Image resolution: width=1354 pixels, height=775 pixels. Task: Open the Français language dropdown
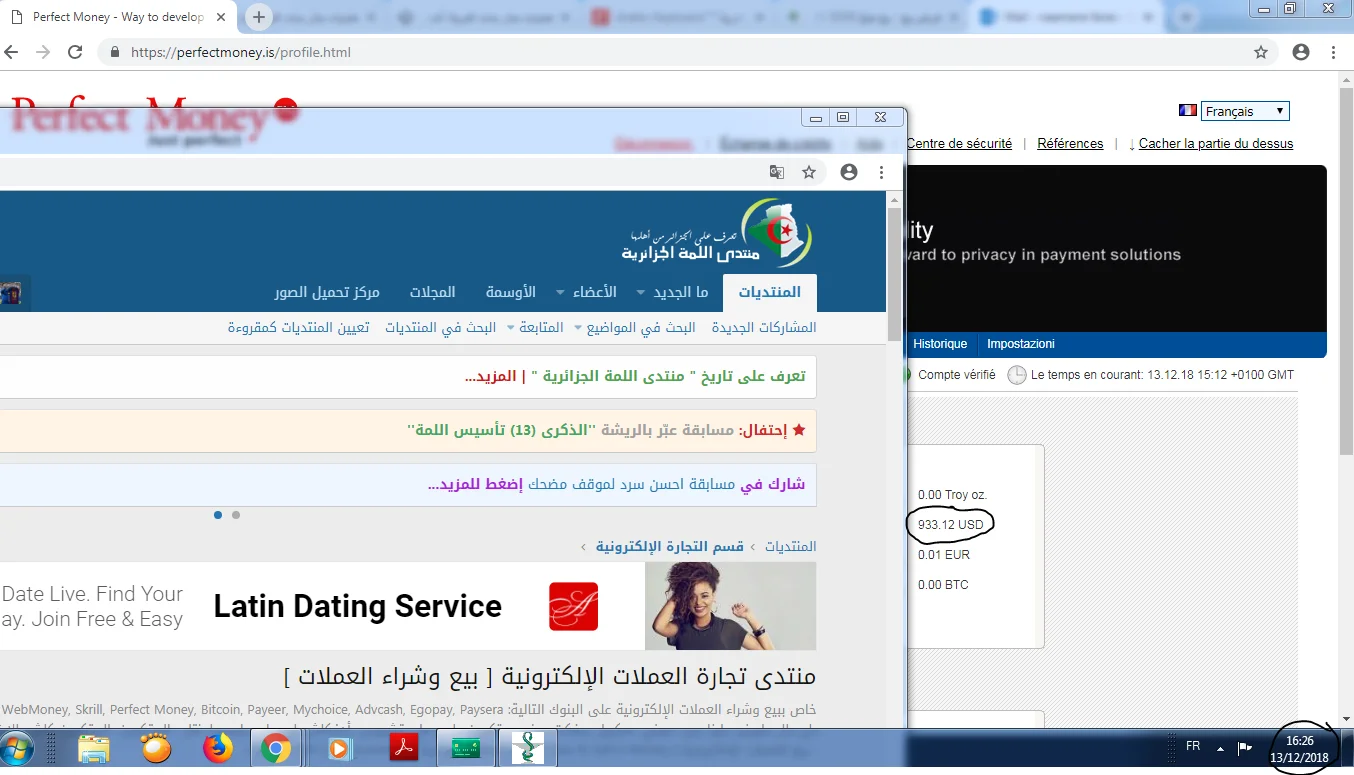pyautogui.click(x=1245, y=112)
